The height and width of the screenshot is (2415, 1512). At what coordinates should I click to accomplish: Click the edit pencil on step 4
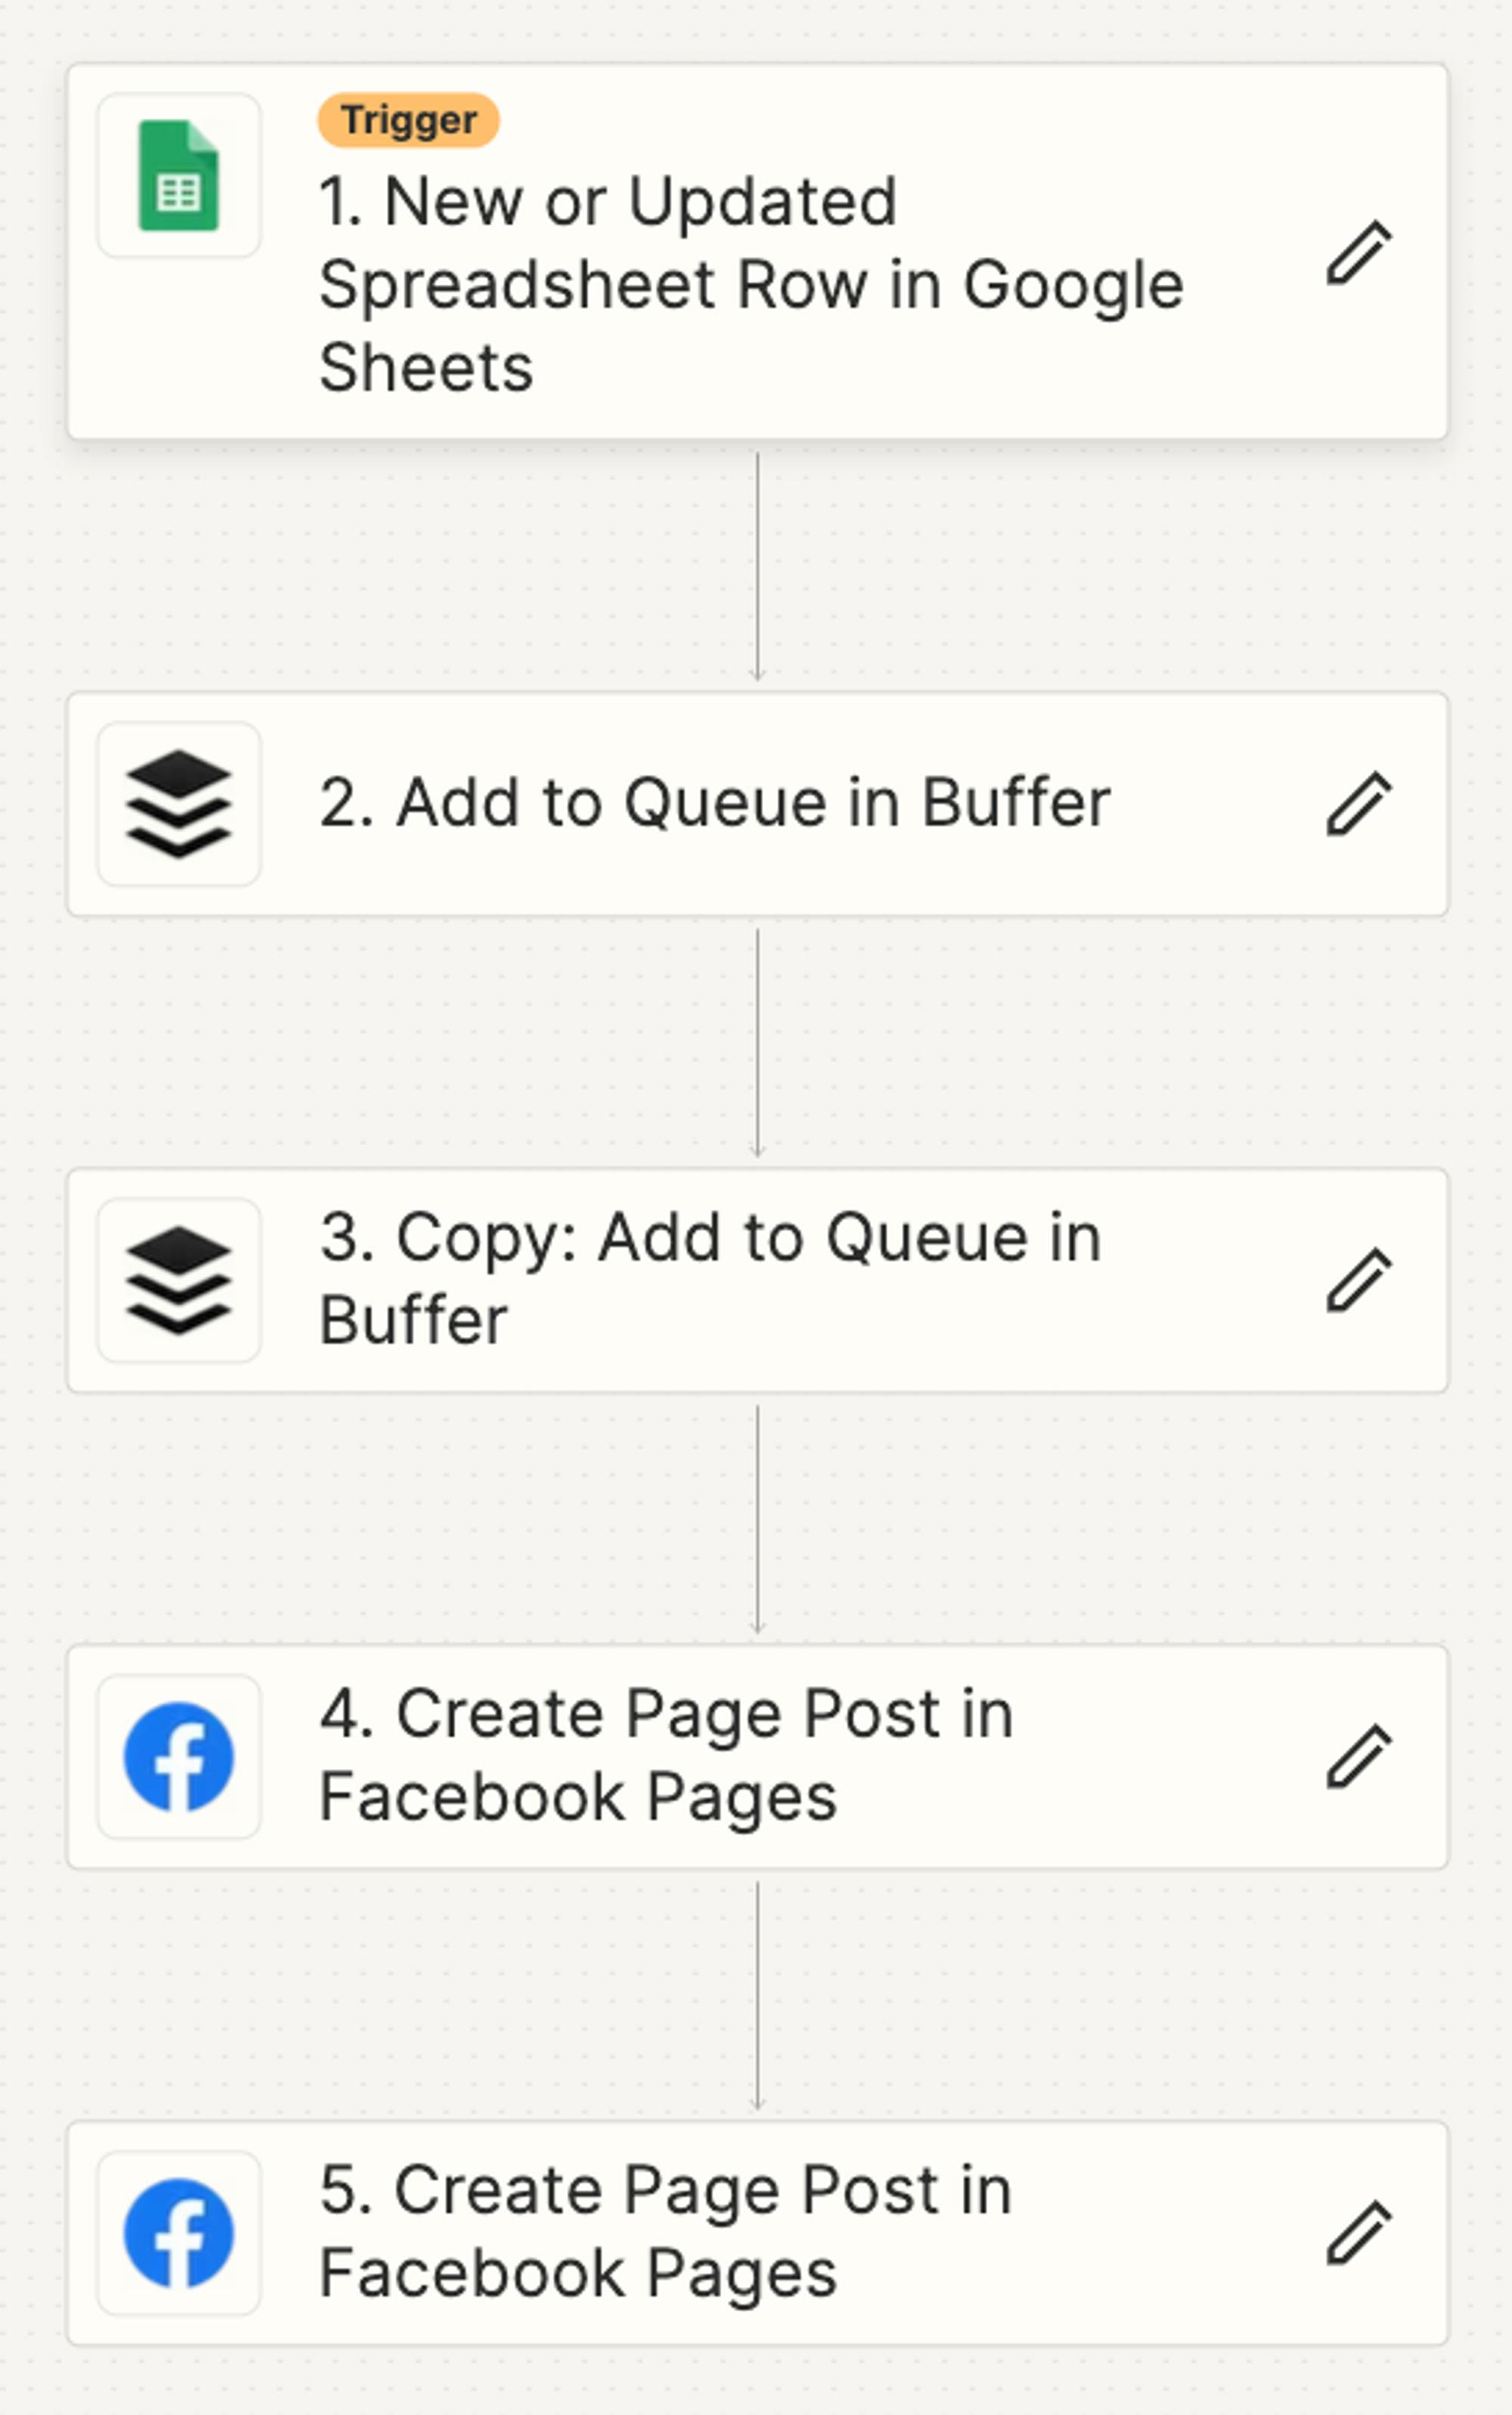click(1359, 1756)
